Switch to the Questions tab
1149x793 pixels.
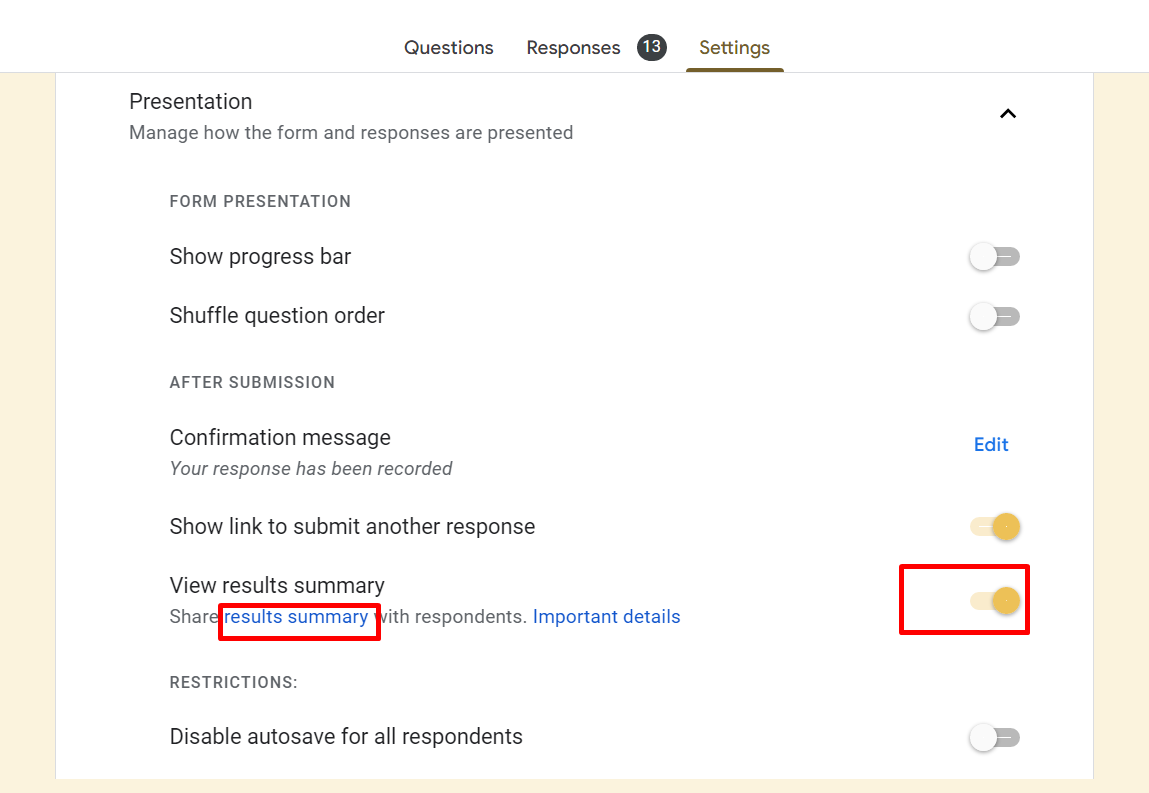[448, 47]
